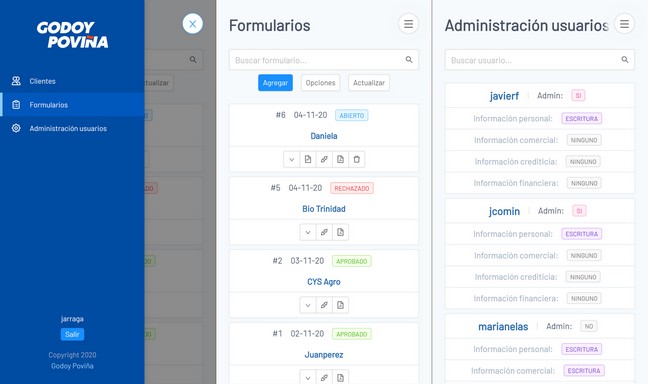Click the blue Agregar button
Screen dimensions: 648x384
[x=275, y=83]
